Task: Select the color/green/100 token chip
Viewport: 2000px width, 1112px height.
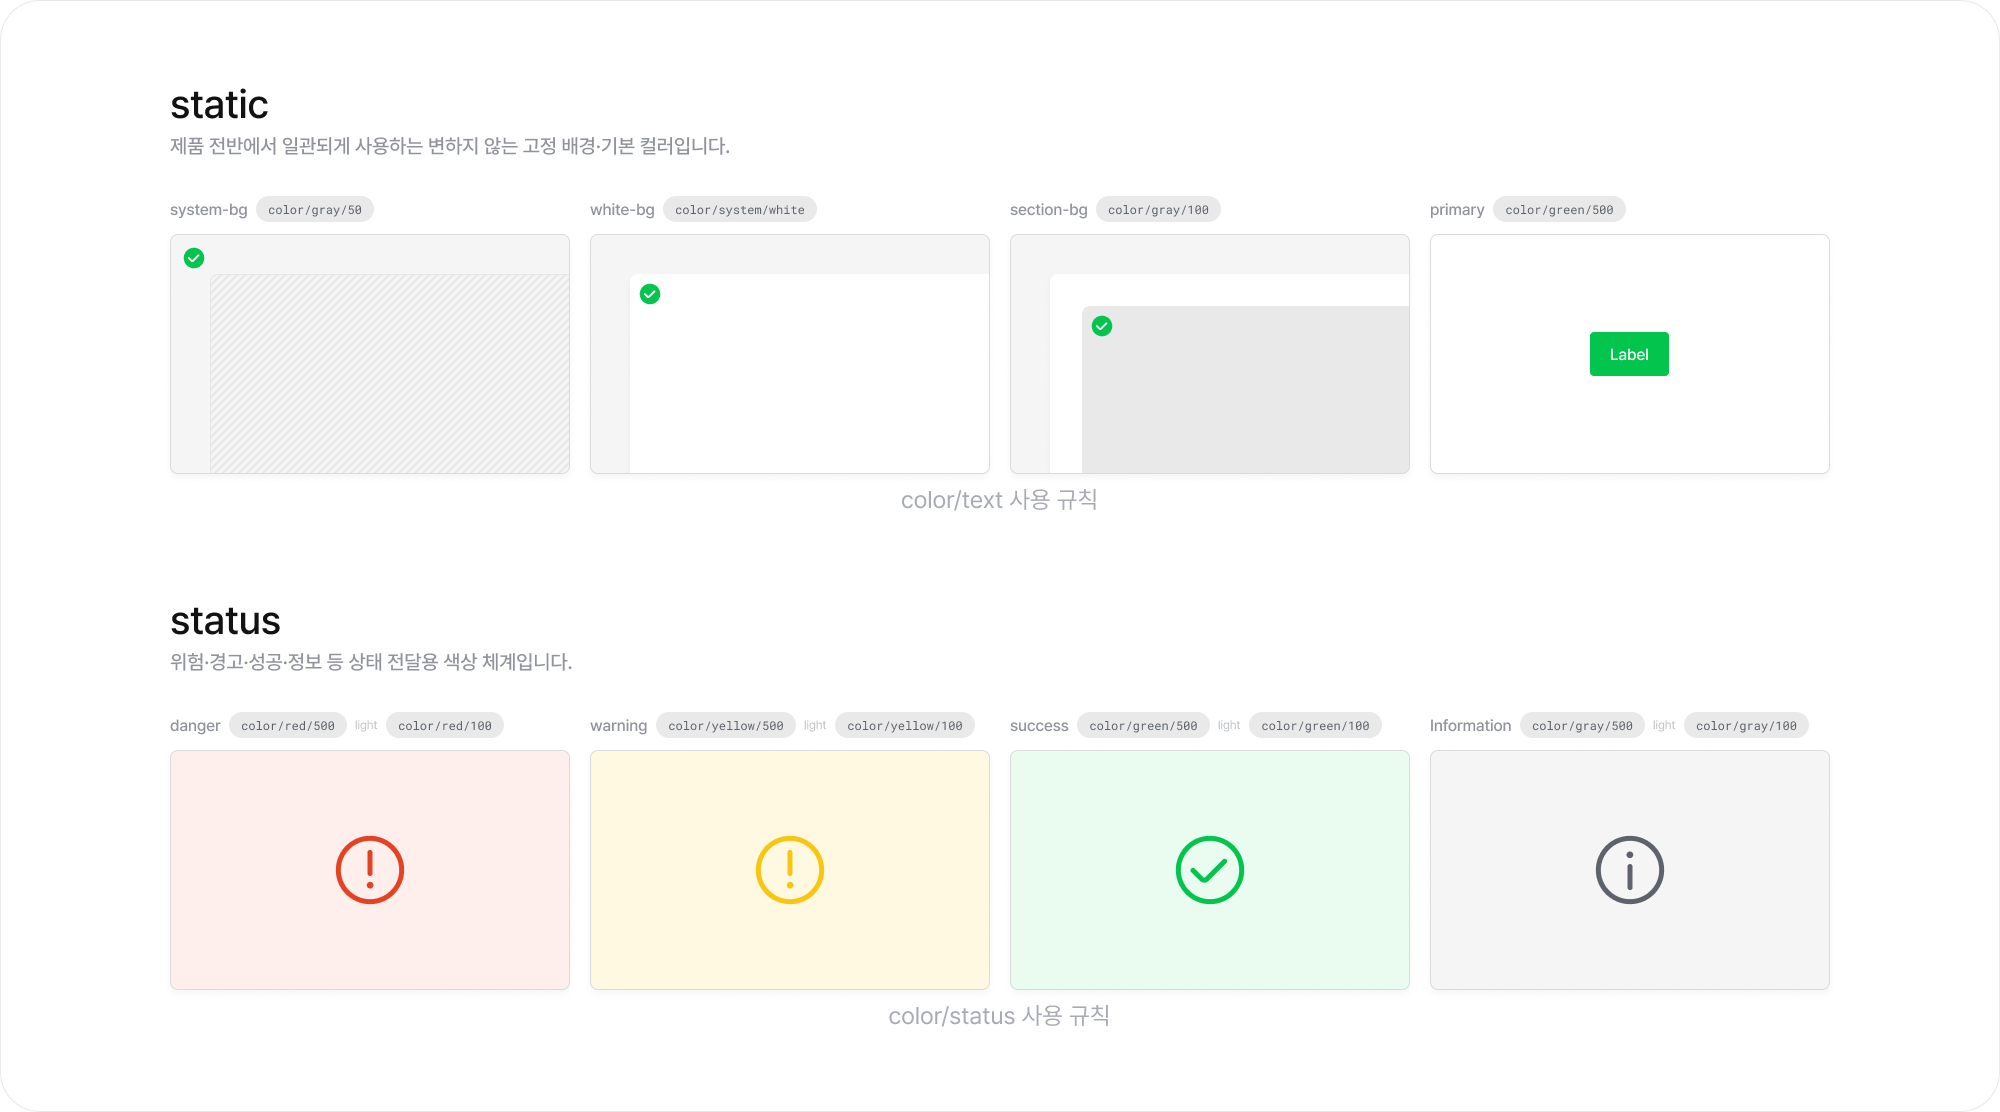Action: [1315, 726]
